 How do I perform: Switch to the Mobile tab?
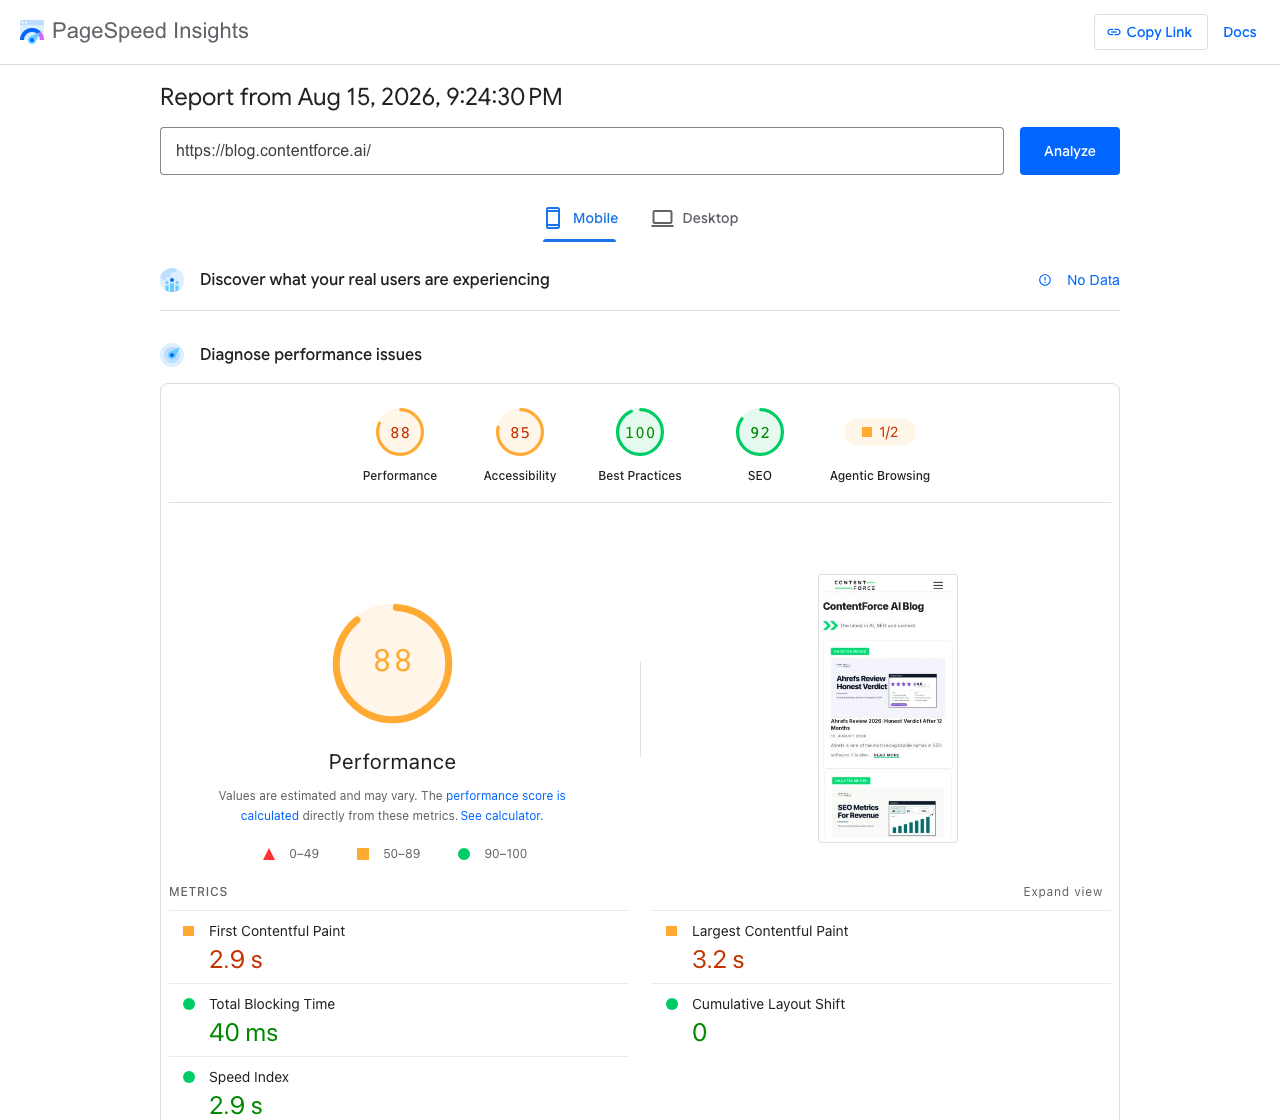(580, 218)
